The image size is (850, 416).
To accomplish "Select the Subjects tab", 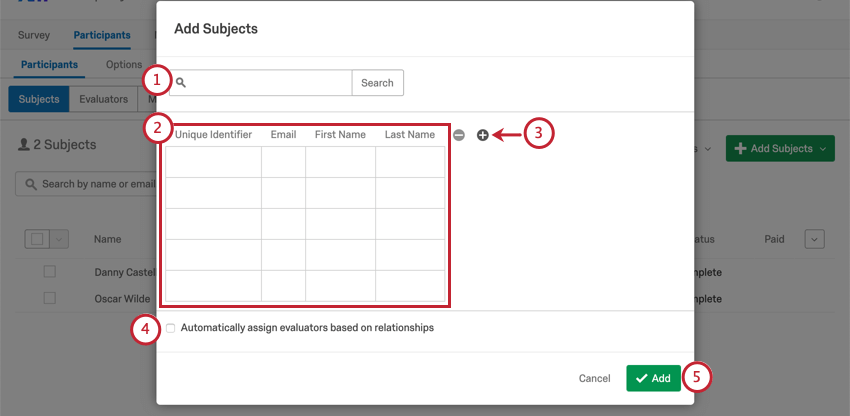I will pos(39,99).
